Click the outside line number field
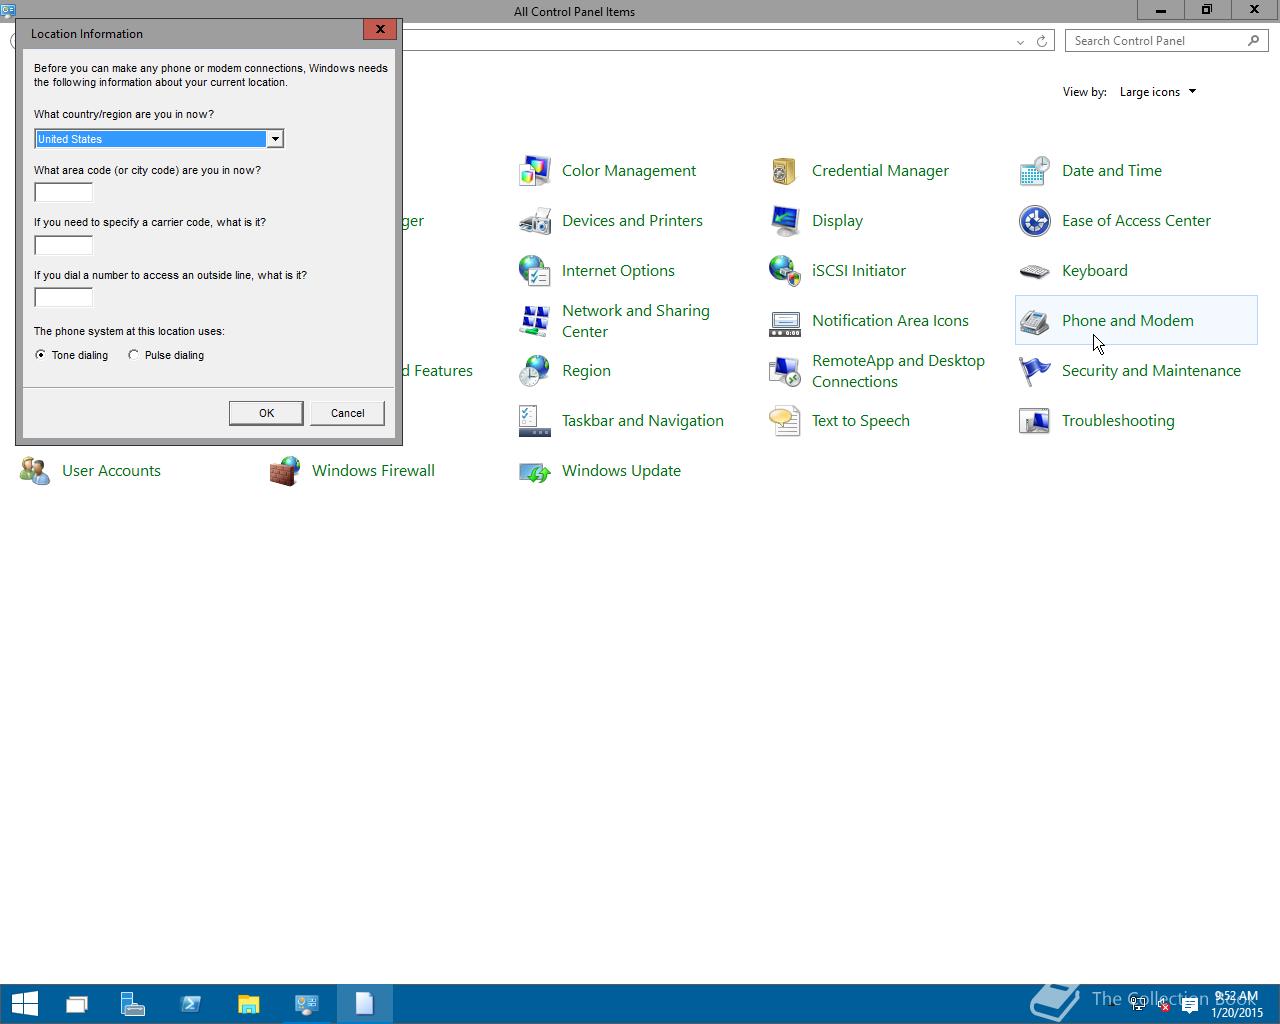This screenshot has height=1024, width=1280. [63, 297]
